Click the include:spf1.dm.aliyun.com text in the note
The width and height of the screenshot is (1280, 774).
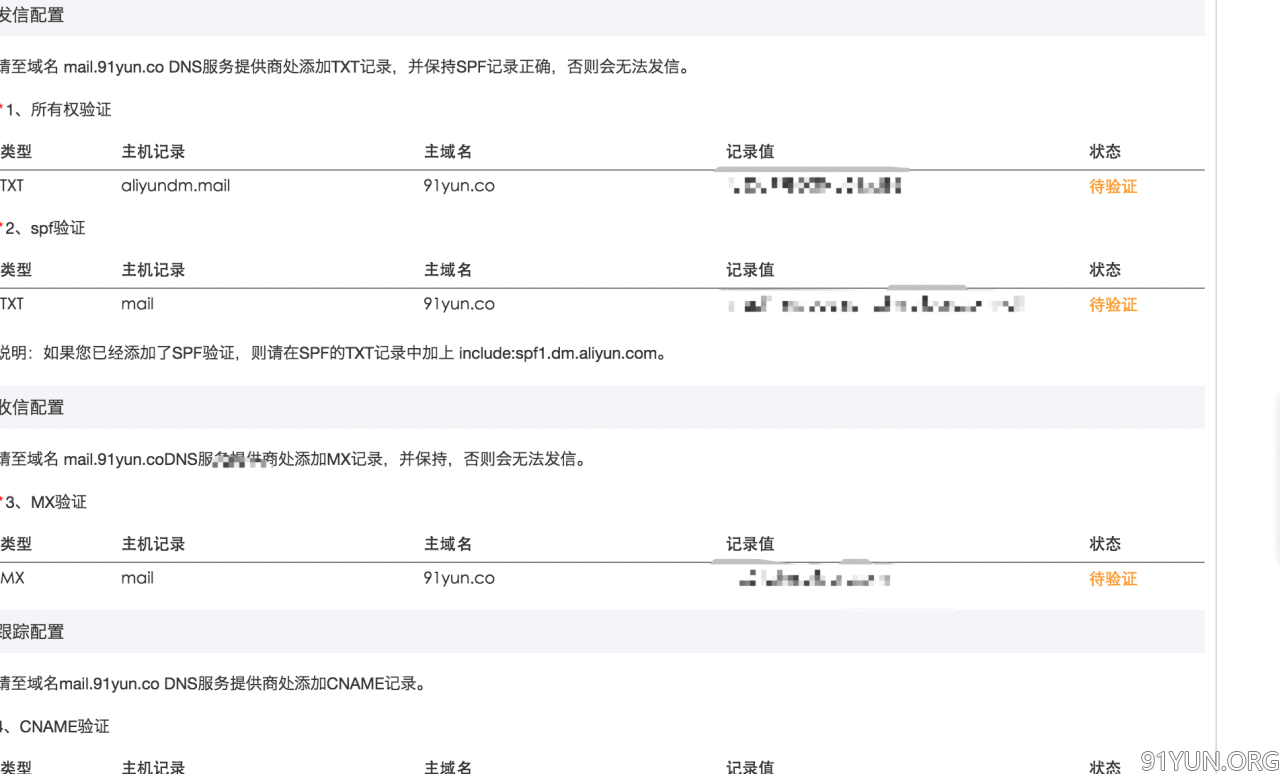(557, 353)
